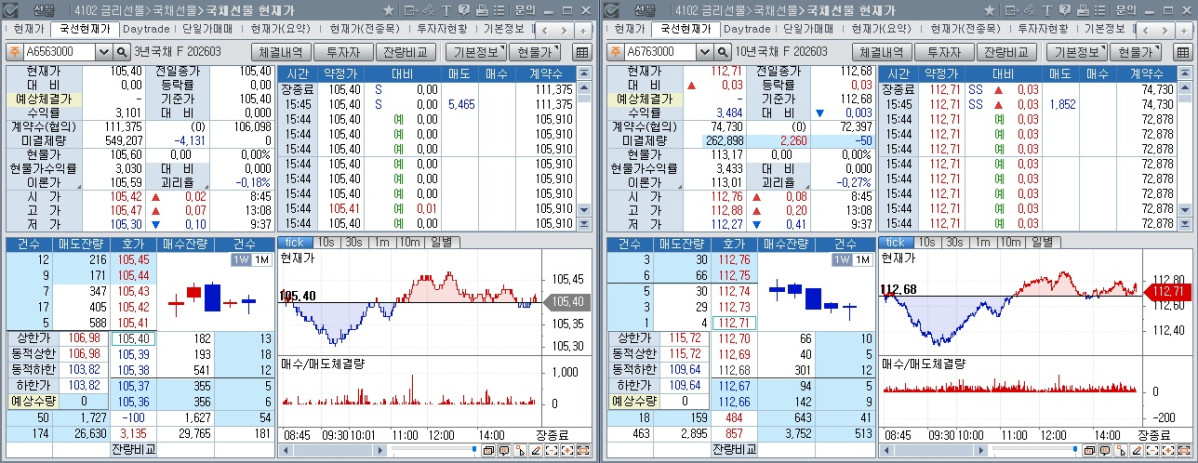This screenshot has width=1198, height=463.
Task: Click the magnifier search icon next to A6763000
Action: [x=722, y=52]
